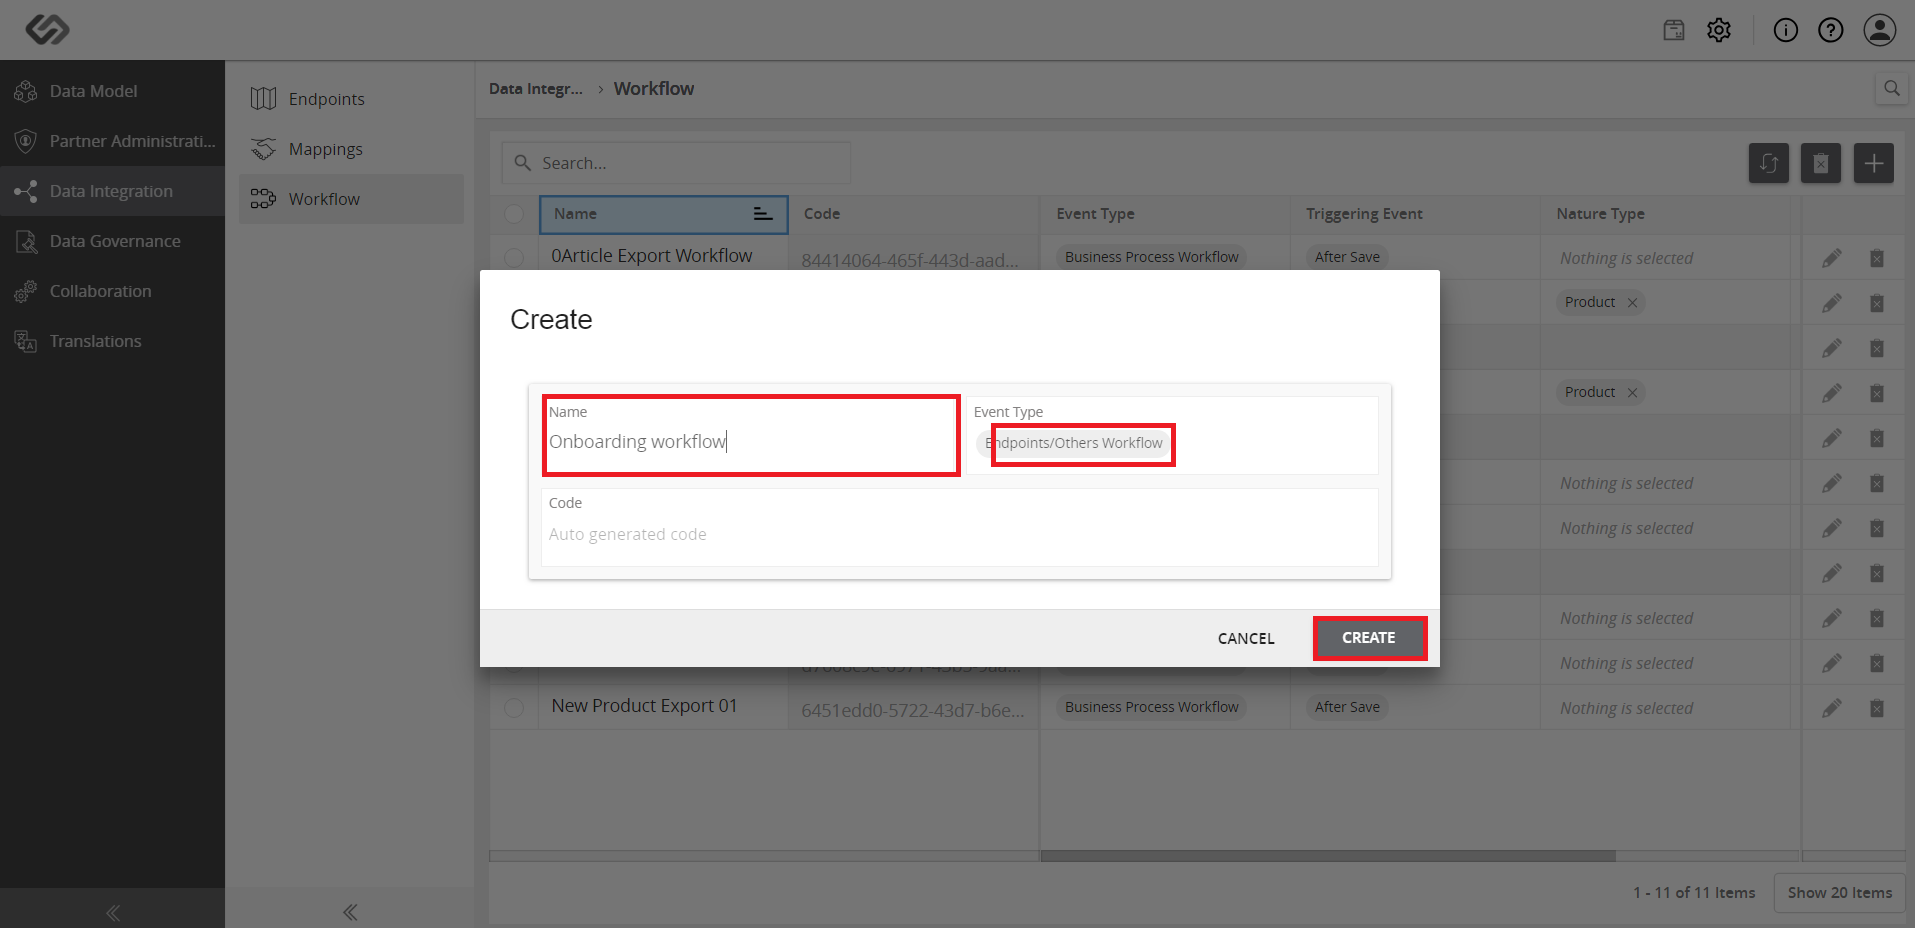Select checkbox for New Product Export 01 row
Viewport: 1915px width, 928px height.
[514, 707]
